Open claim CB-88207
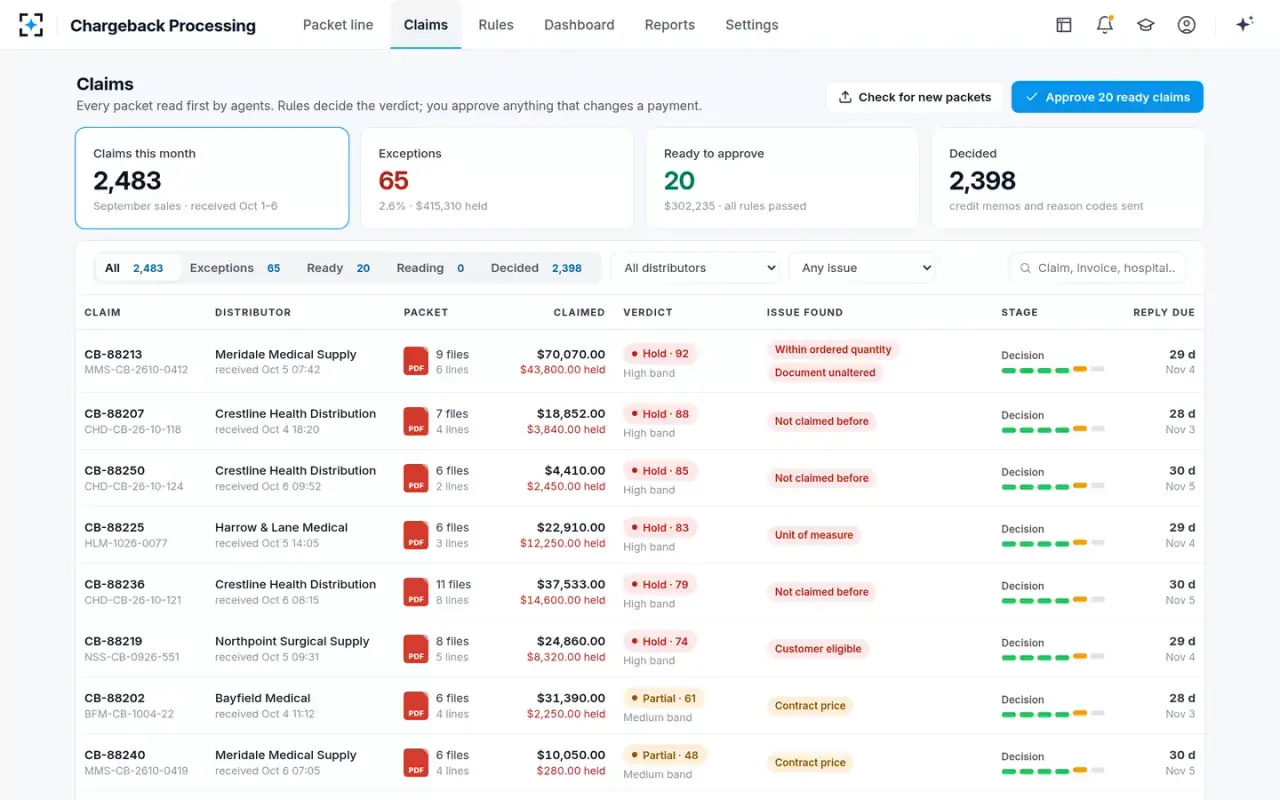This screenshot has height=800, width=1280. point(114,413)
